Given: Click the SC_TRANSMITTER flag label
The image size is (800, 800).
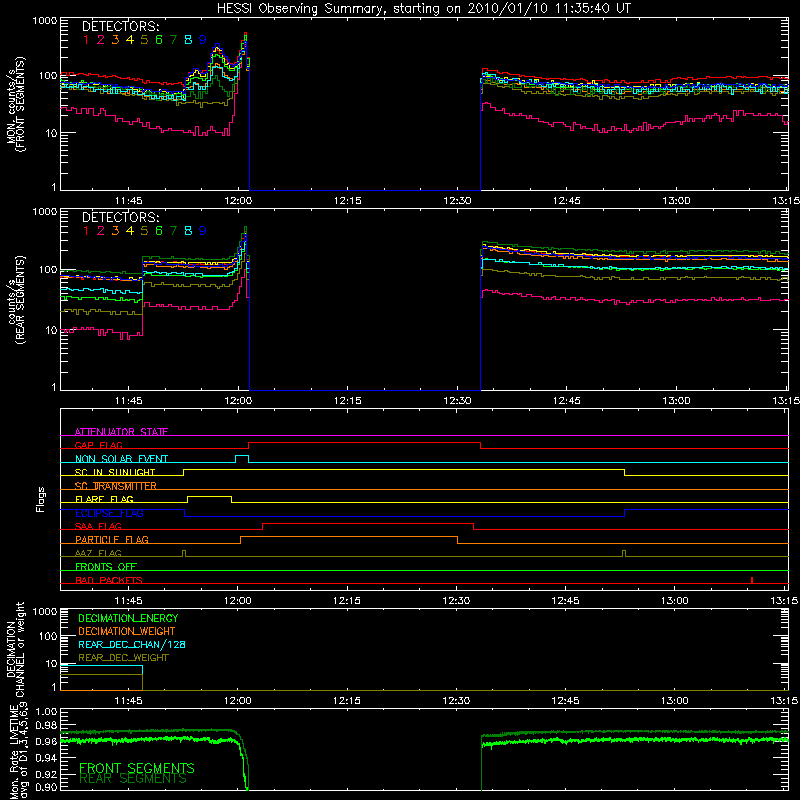Looking at the screenshot, I should (x=116, y=486).
